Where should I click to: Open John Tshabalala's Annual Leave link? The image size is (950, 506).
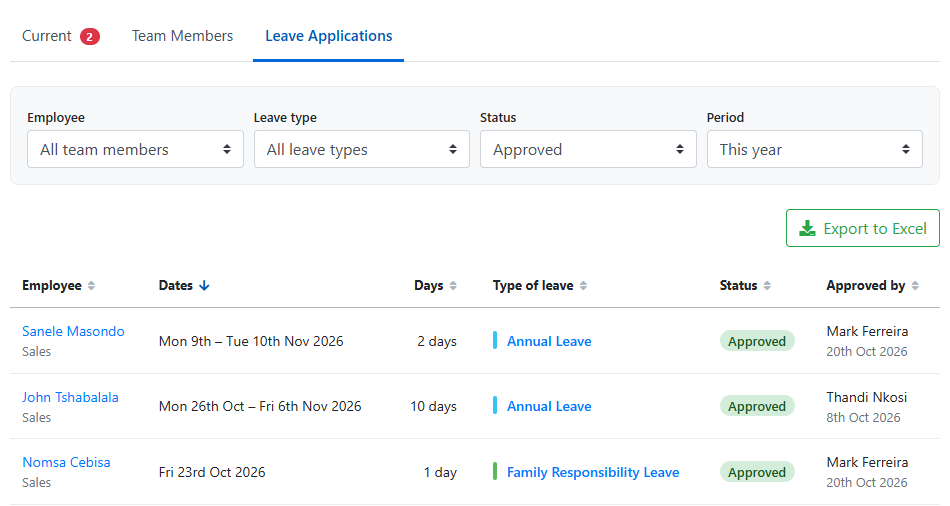click(549, 406)
